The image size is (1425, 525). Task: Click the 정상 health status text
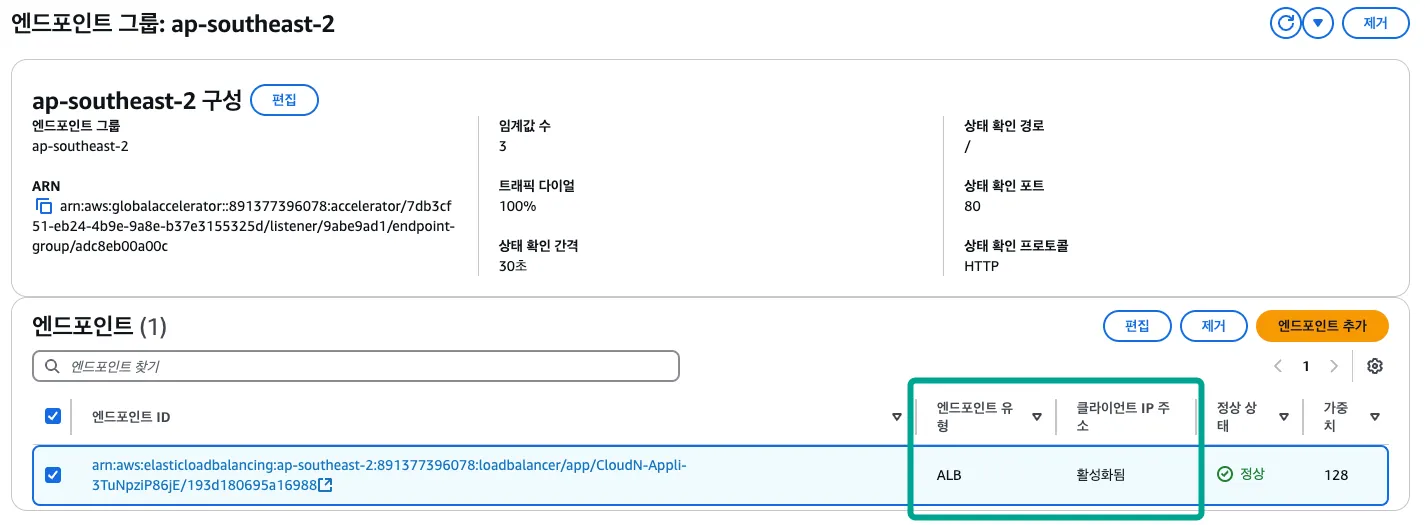click(x=1252, y=474)
